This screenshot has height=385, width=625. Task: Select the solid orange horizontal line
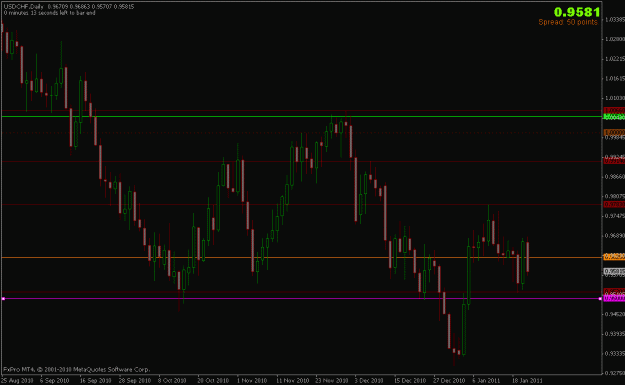point(301,257)
